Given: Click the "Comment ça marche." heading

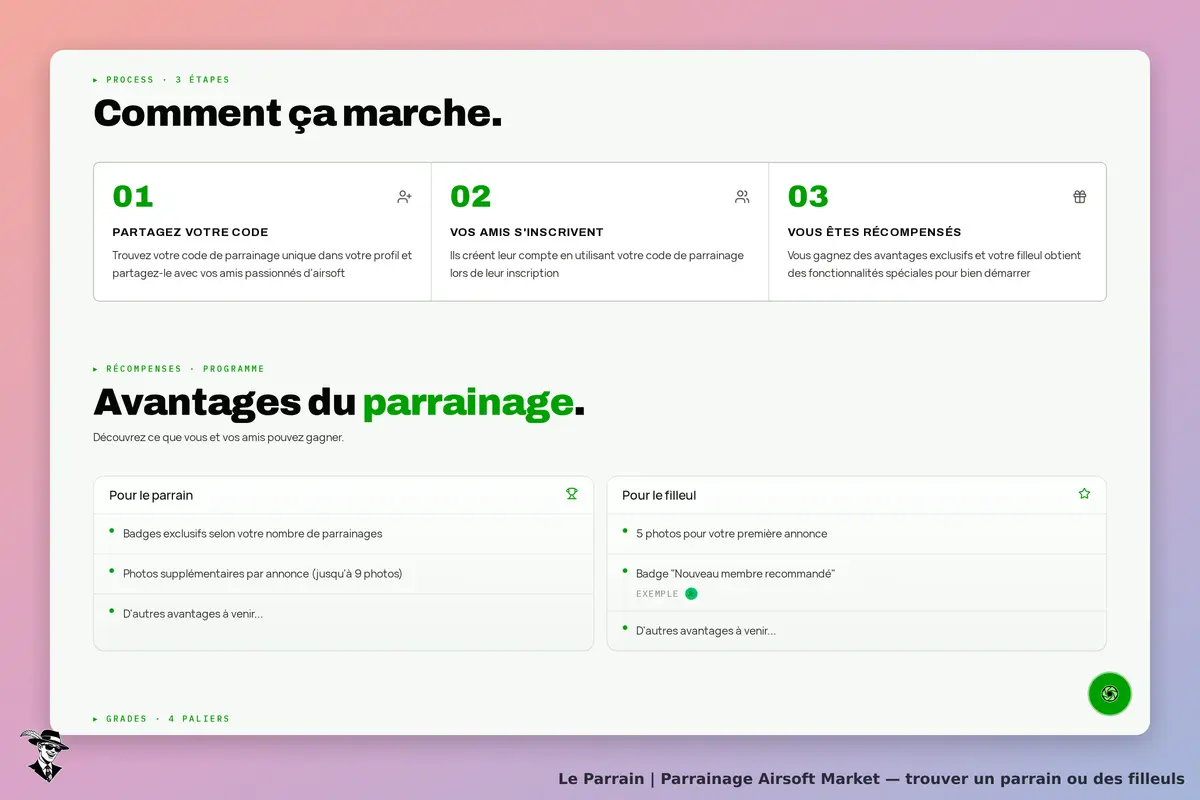Looking at the screenshot, I should click(x=298, y=114).
